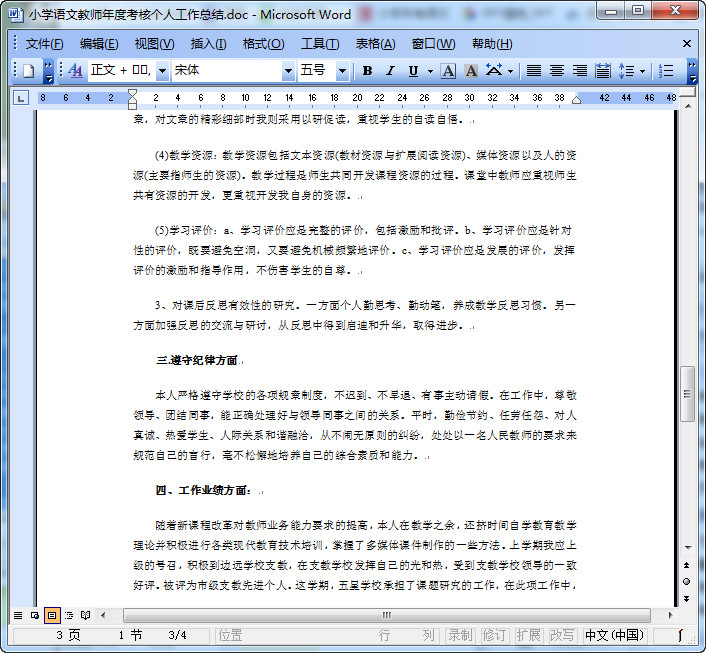Go to previous page browse button
Screen dimensions: 706x653
[687, 565]
